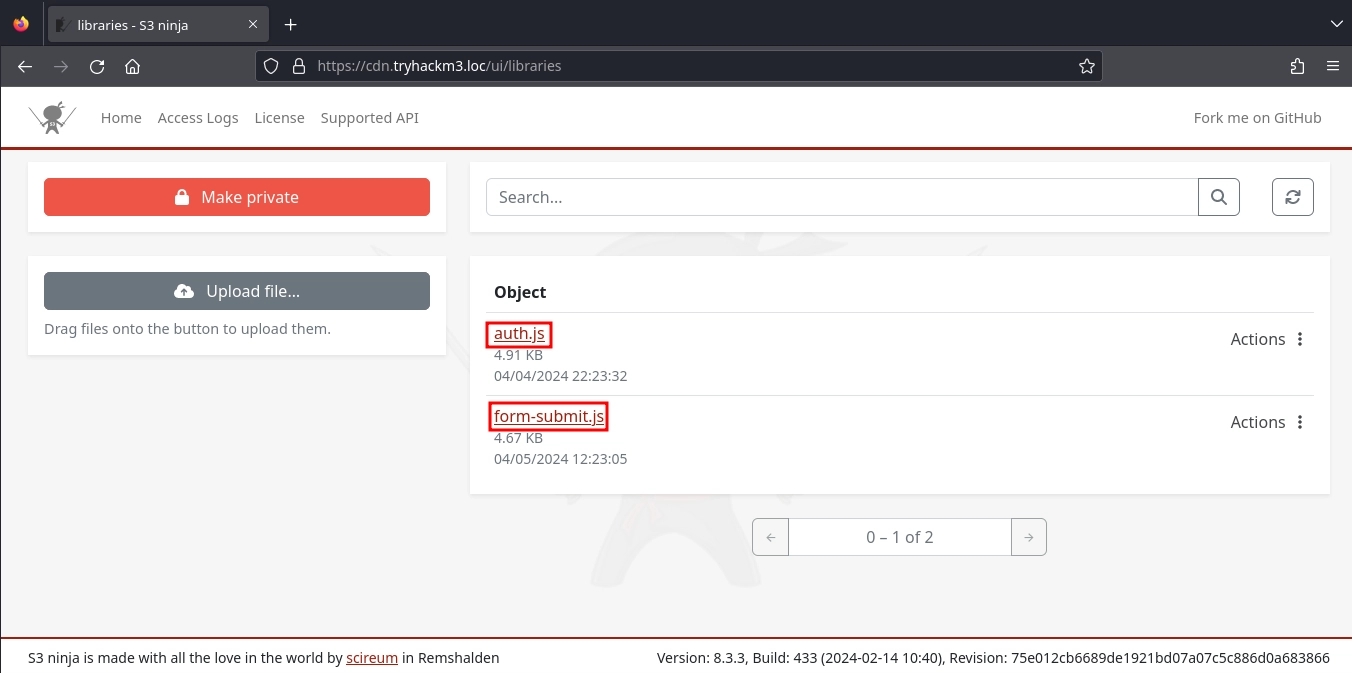This screenshot has width=1352, height=673.
Task: Focus the Search objects input field
Action: [841, 197]
